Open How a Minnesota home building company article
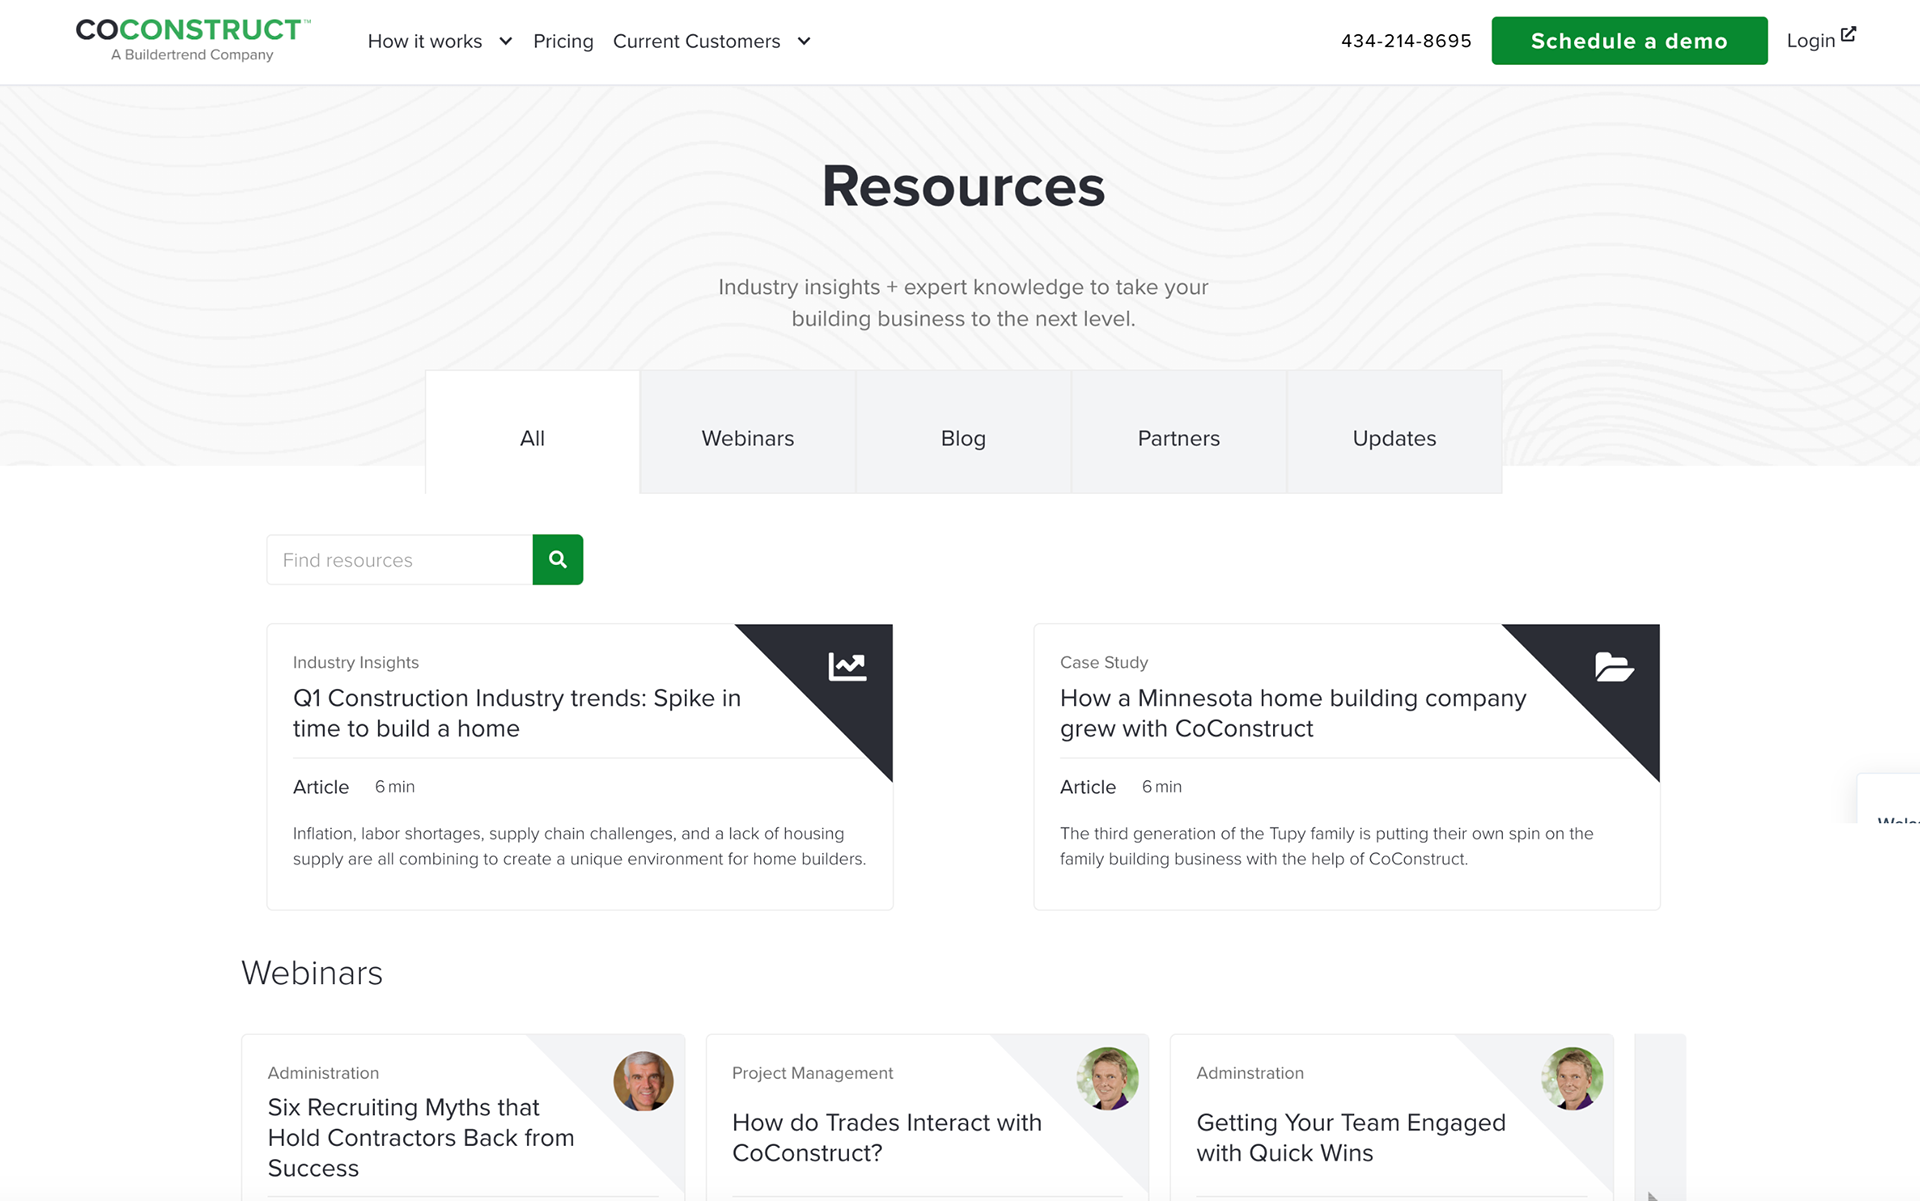Image resolution: width=1920 pixels, height=1201 pixels. click(x=1293, y=713)
